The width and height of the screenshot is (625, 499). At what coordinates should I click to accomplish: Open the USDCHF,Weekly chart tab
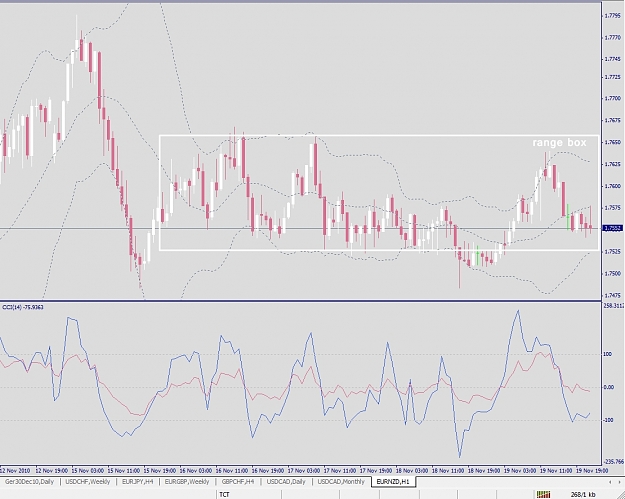88,481
